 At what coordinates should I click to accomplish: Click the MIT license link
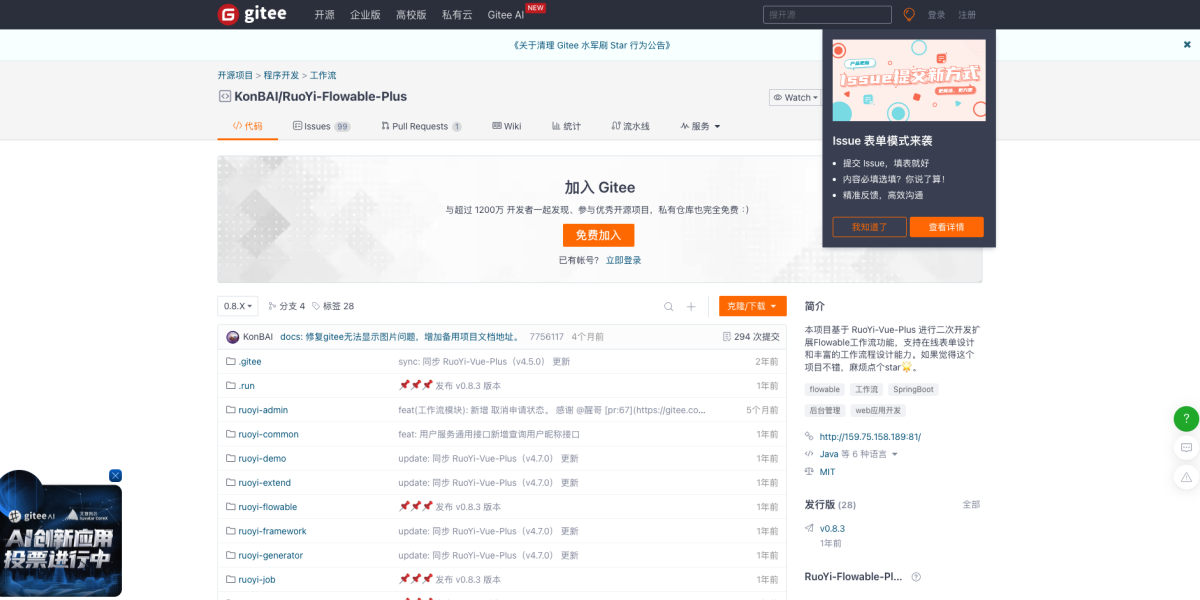(827, 472)
